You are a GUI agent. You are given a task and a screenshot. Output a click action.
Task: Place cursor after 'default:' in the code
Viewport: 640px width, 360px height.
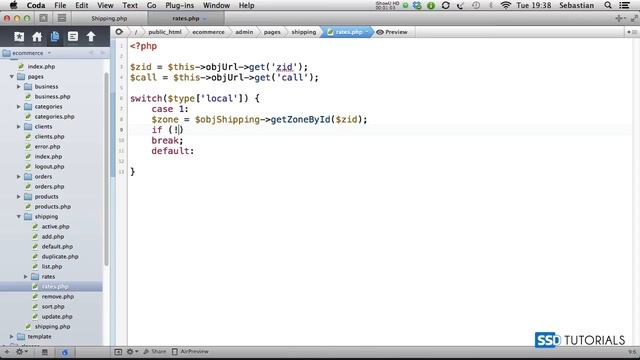(x=195, y=151)
